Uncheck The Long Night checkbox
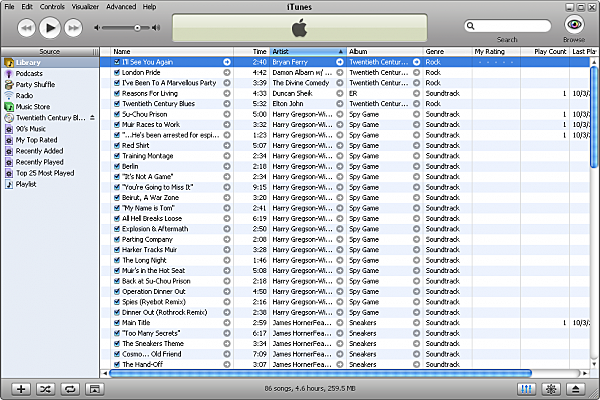The height and width of the screenshot is (400, 600). pyautogui.click(x=117, y=260)
